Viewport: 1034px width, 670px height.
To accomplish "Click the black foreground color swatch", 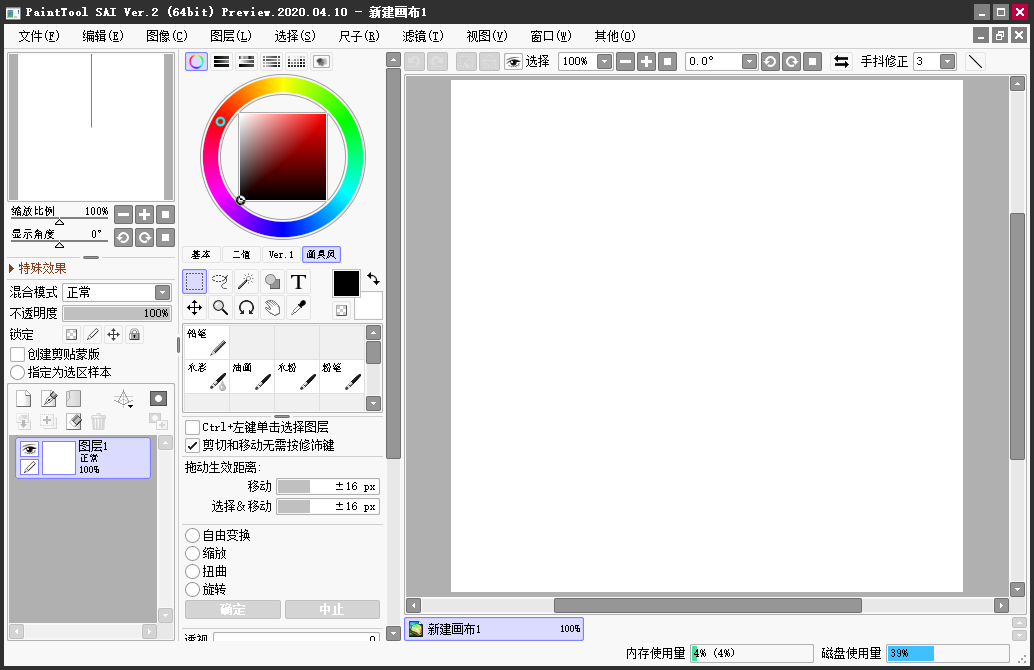I will (x=346, y=283).
